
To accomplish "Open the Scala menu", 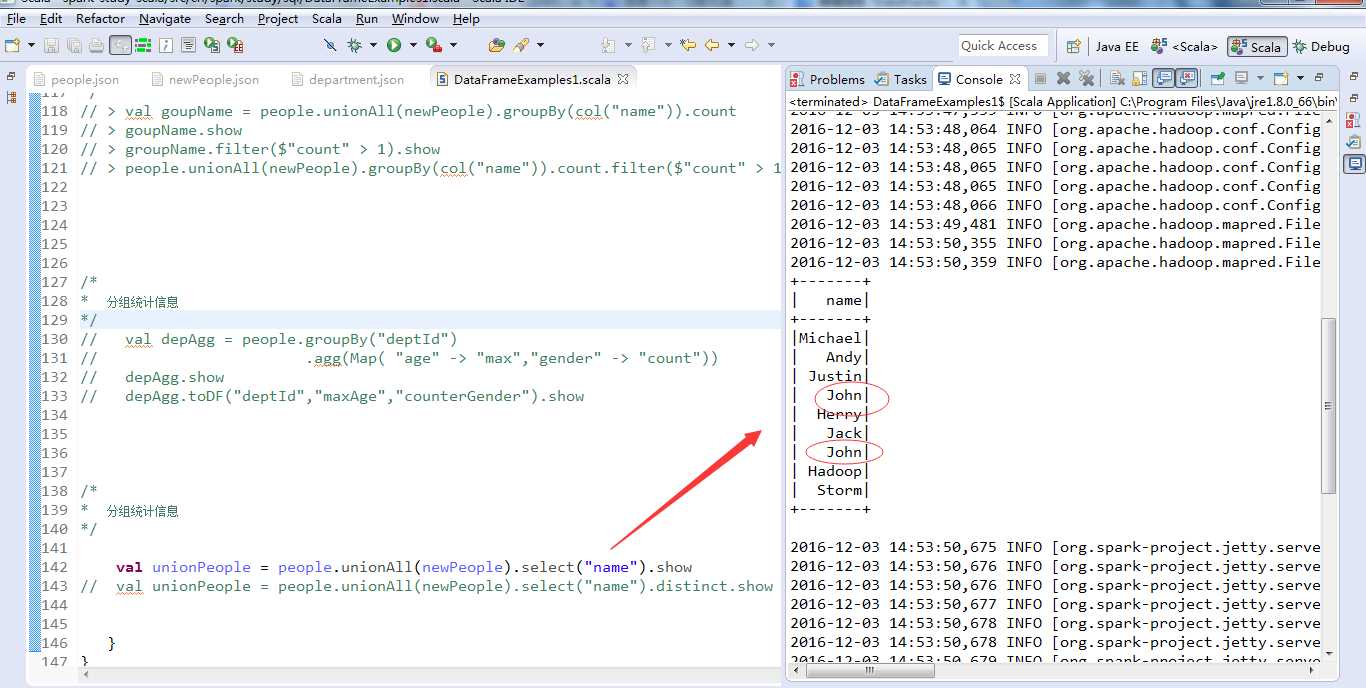I will (x=327, y=18).
